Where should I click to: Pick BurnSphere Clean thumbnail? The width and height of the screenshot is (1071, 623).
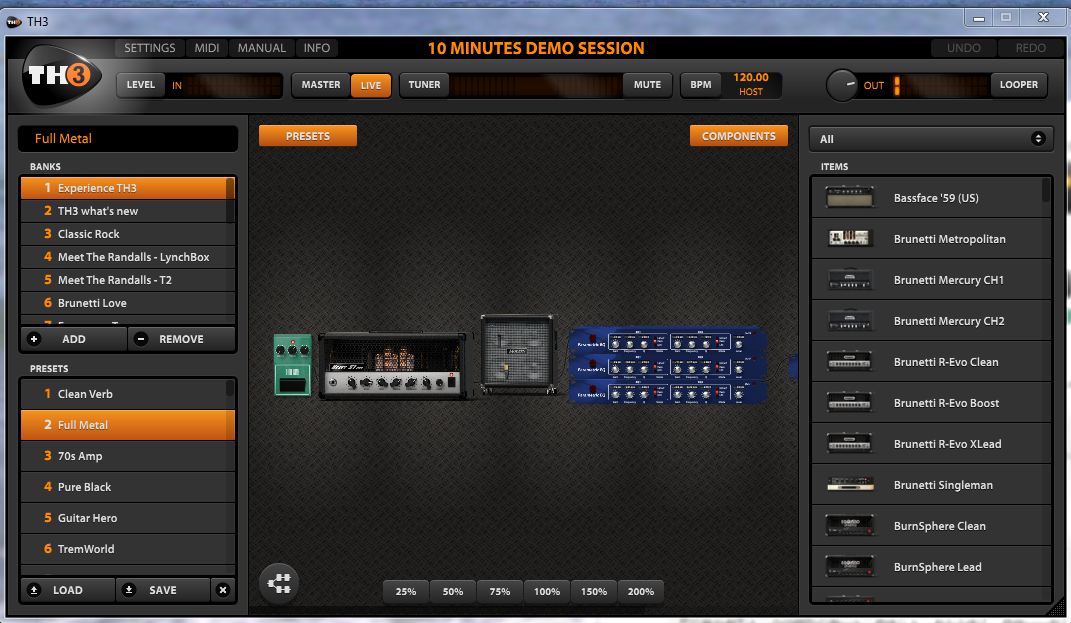[x=850, y=525]
